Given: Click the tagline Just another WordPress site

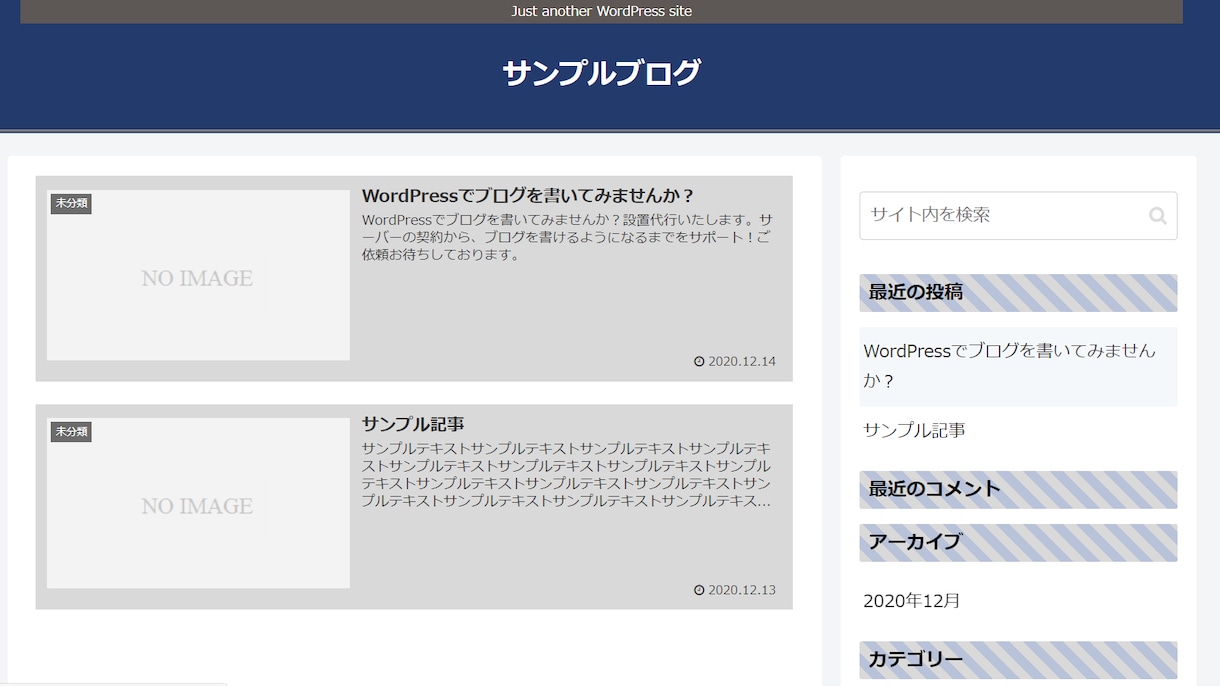Looking at the screenshot, I should click(601, 11).
